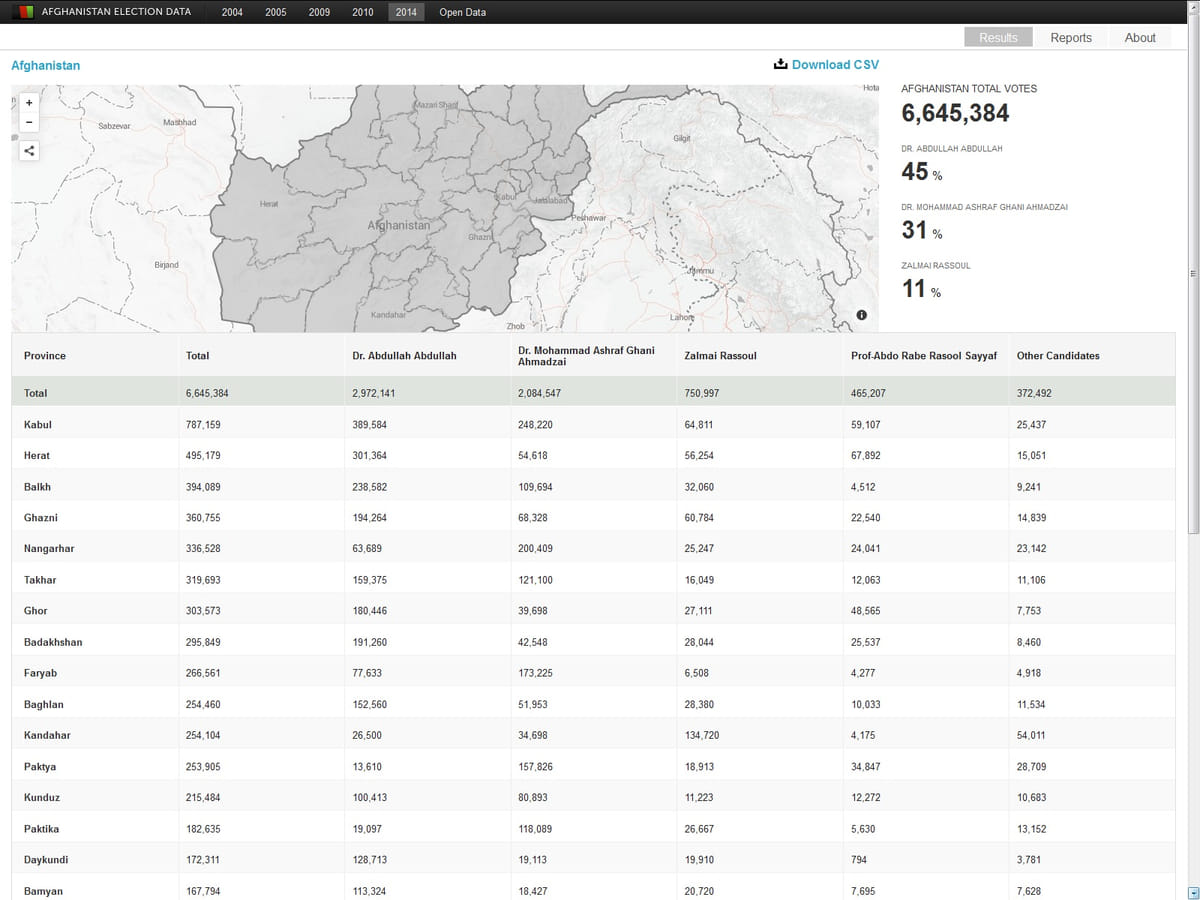Click Kandahar province in the table
This screenshot has height=900, width=1200.
(x=47, y=735)
